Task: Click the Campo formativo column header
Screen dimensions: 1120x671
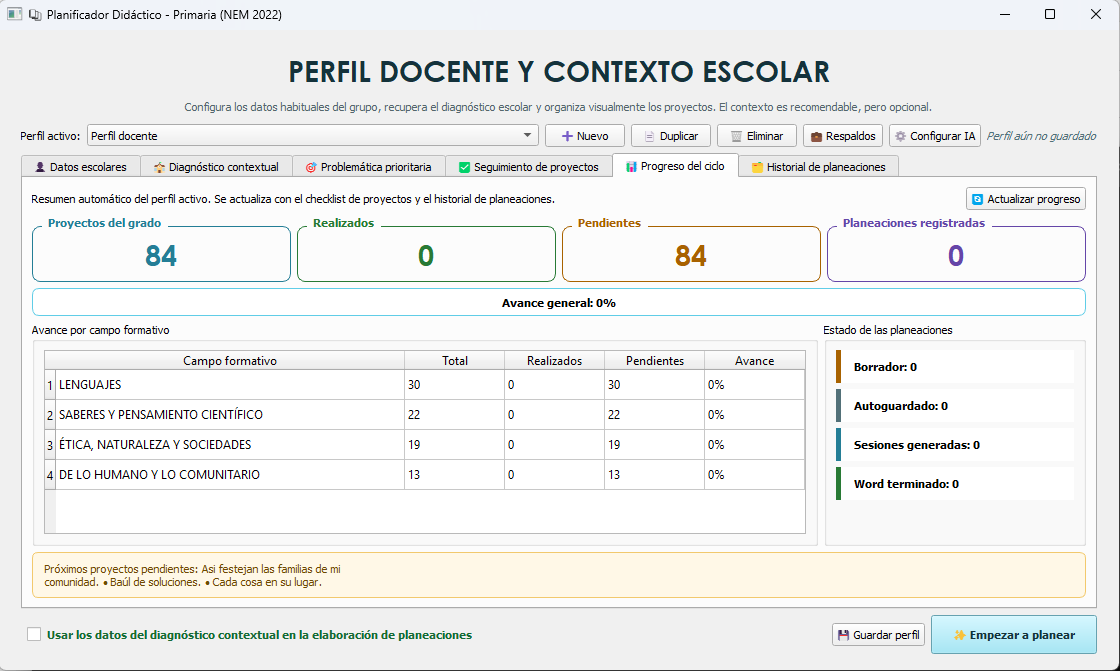Action: [230, 360]
